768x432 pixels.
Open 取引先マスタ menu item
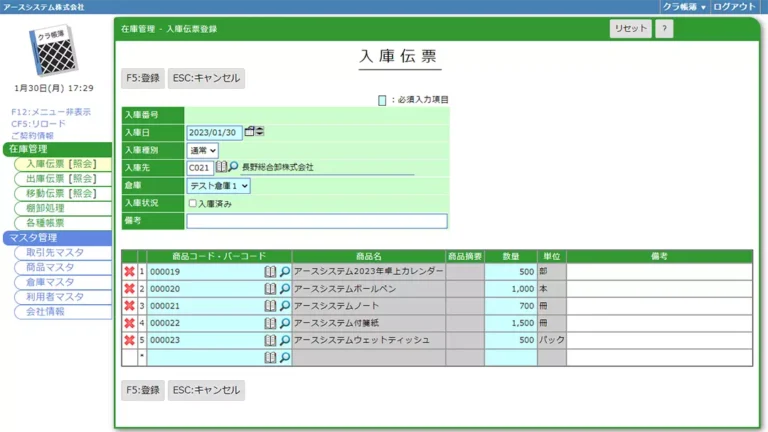(x=62, y=253)
